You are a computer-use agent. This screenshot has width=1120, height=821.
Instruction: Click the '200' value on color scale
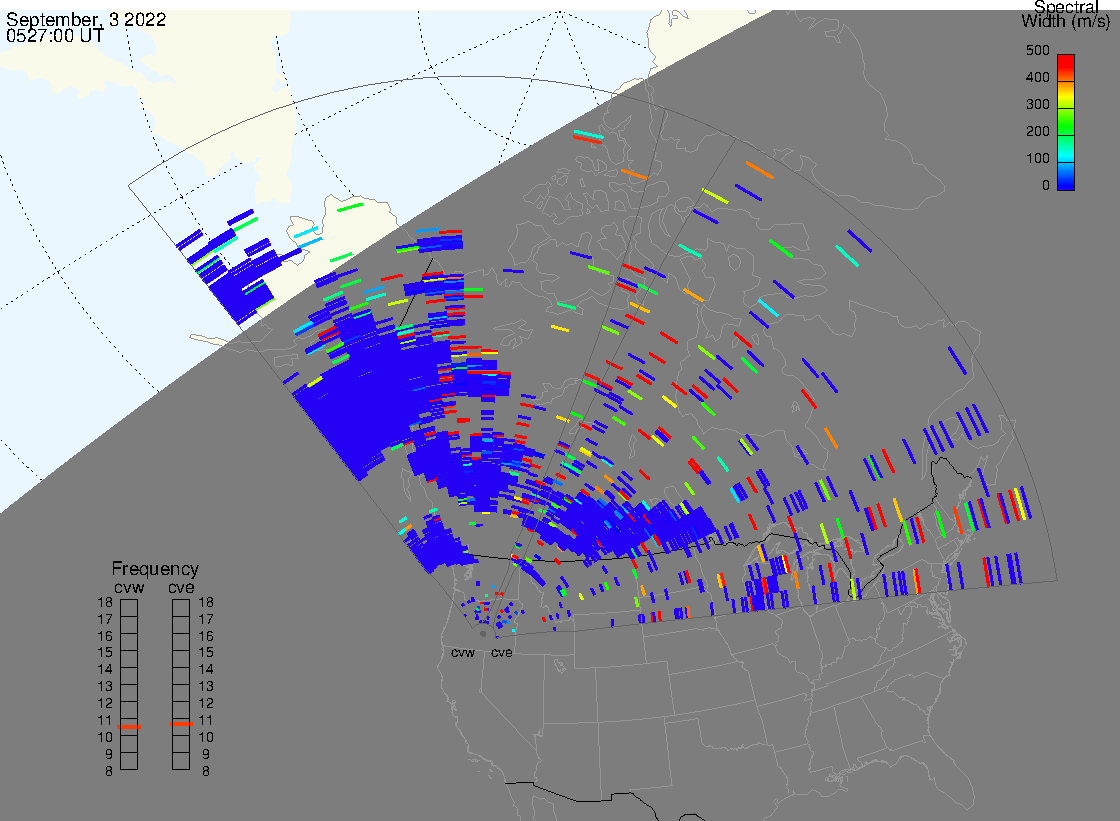[1037, 131]
